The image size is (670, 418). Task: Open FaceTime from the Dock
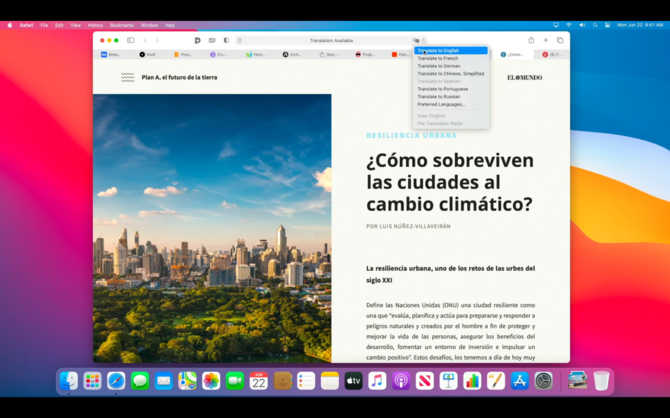click(235, 381)
